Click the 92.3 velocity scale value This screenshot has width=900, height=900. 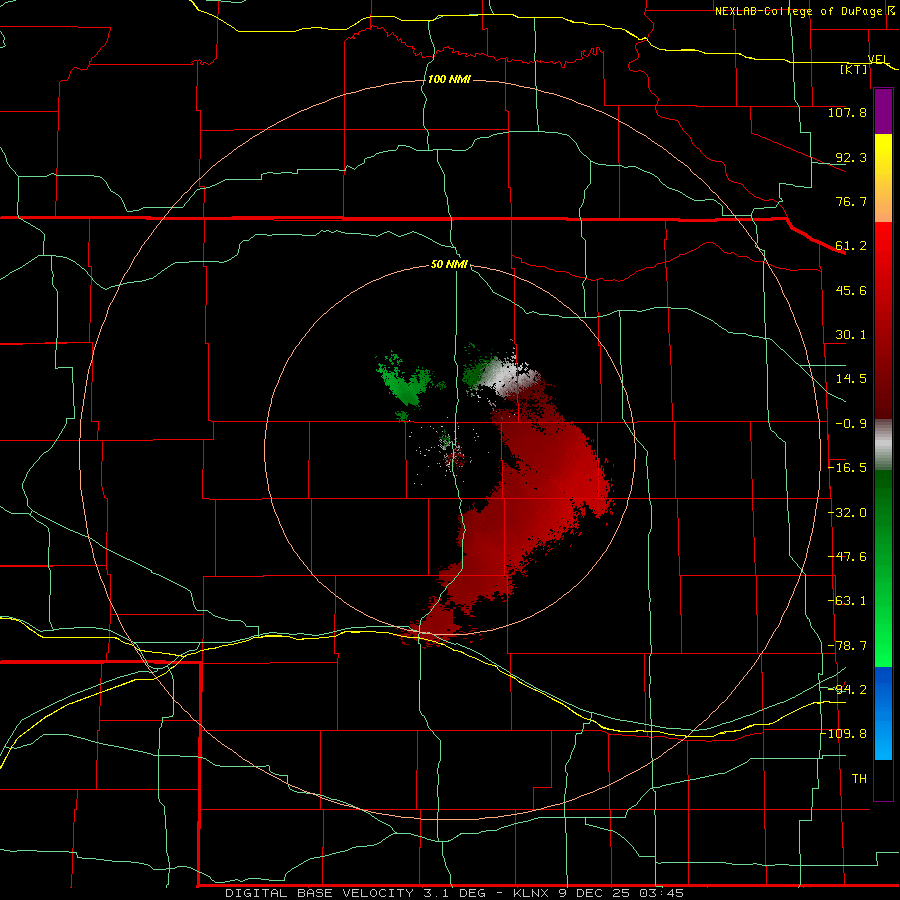point(851,157)
